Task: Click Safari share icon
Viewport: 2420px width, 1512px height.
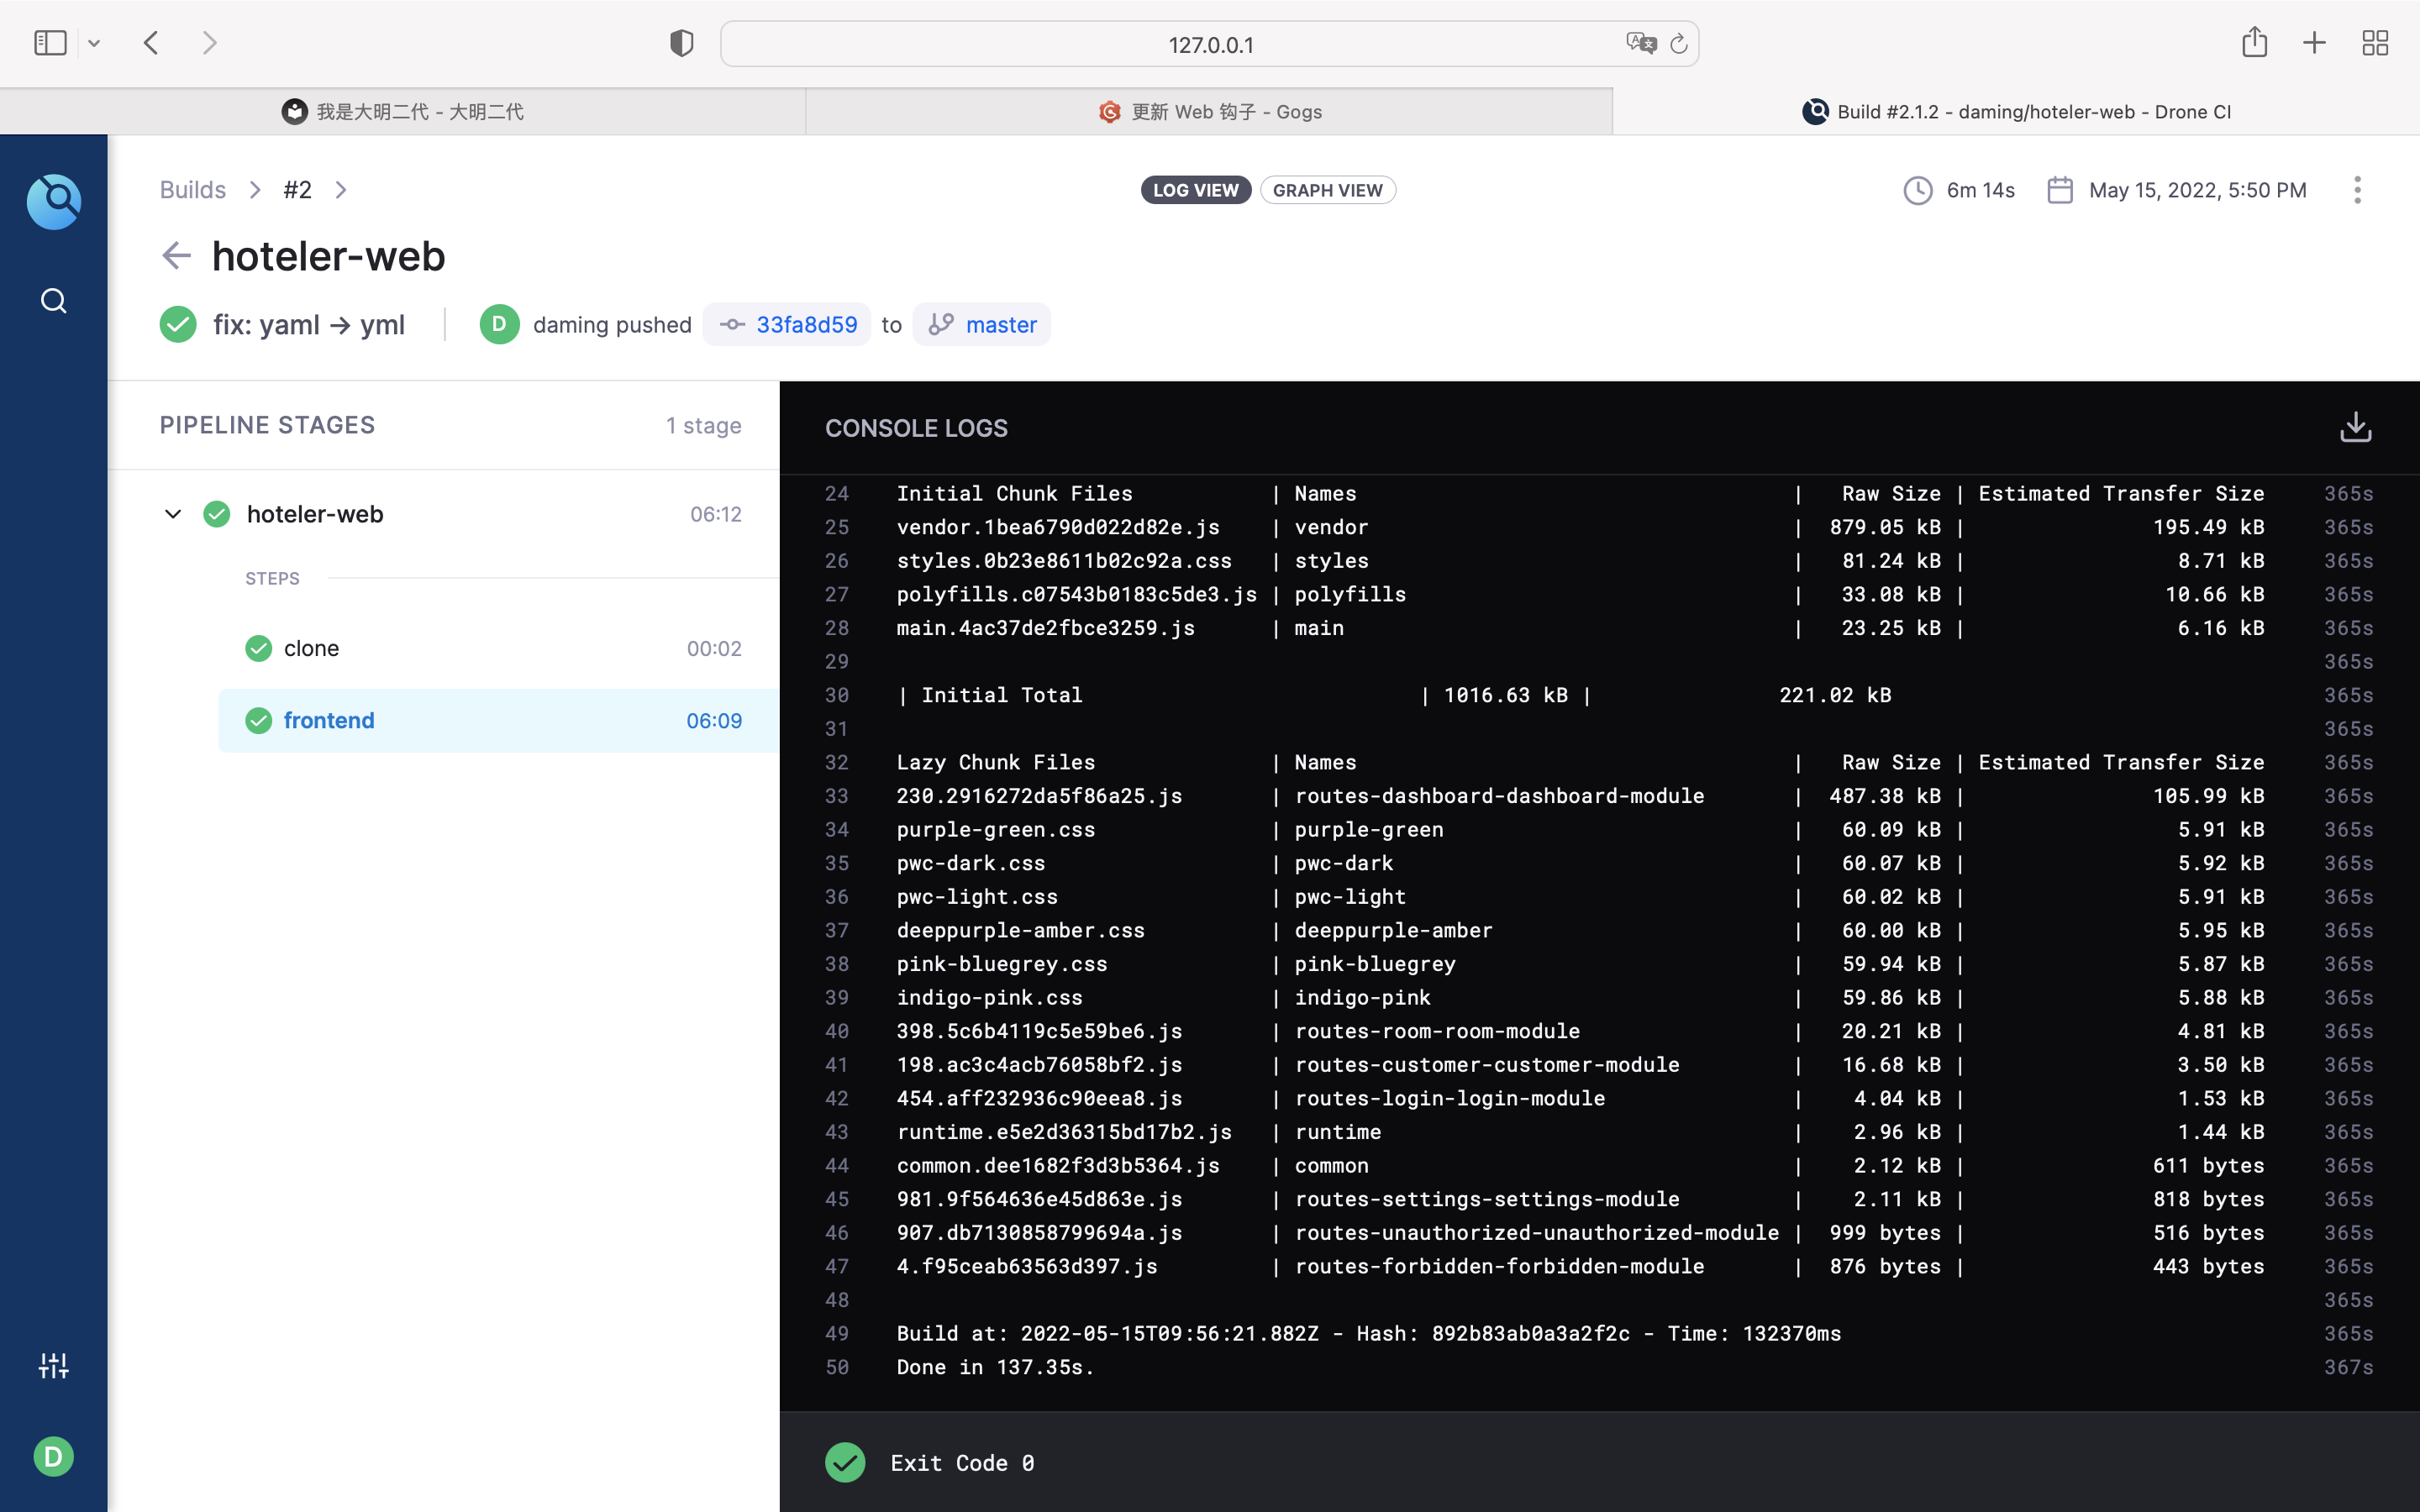Action: point(2254,43)
